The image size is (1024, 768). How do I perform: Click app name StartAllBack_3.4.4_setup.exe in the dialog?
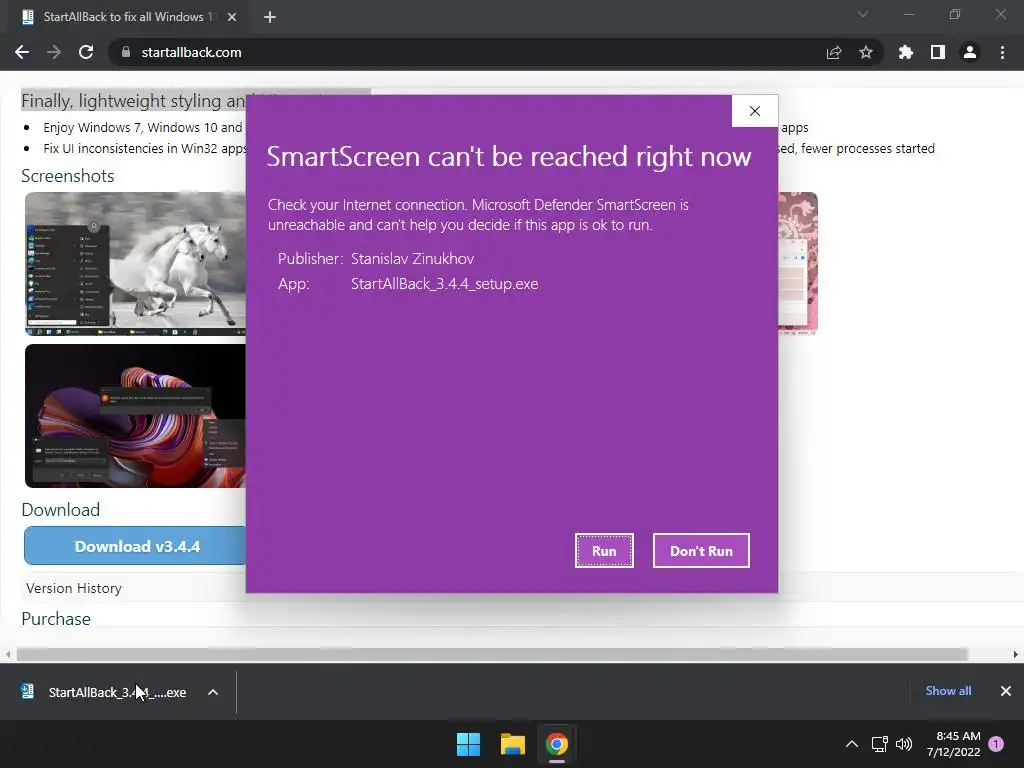[x=445, y=284]
